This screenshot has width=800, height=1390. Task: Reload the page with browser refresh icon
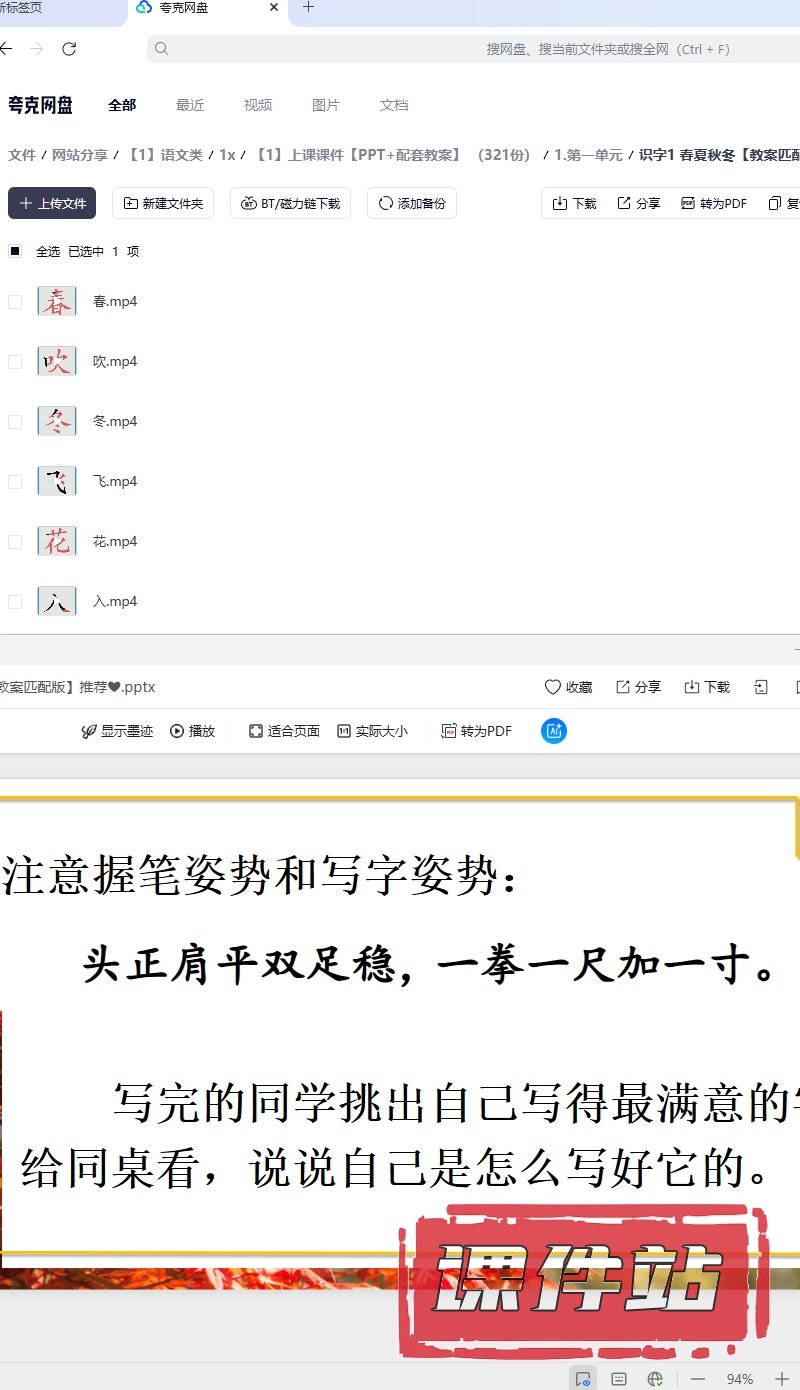click(x=69, y=49)
